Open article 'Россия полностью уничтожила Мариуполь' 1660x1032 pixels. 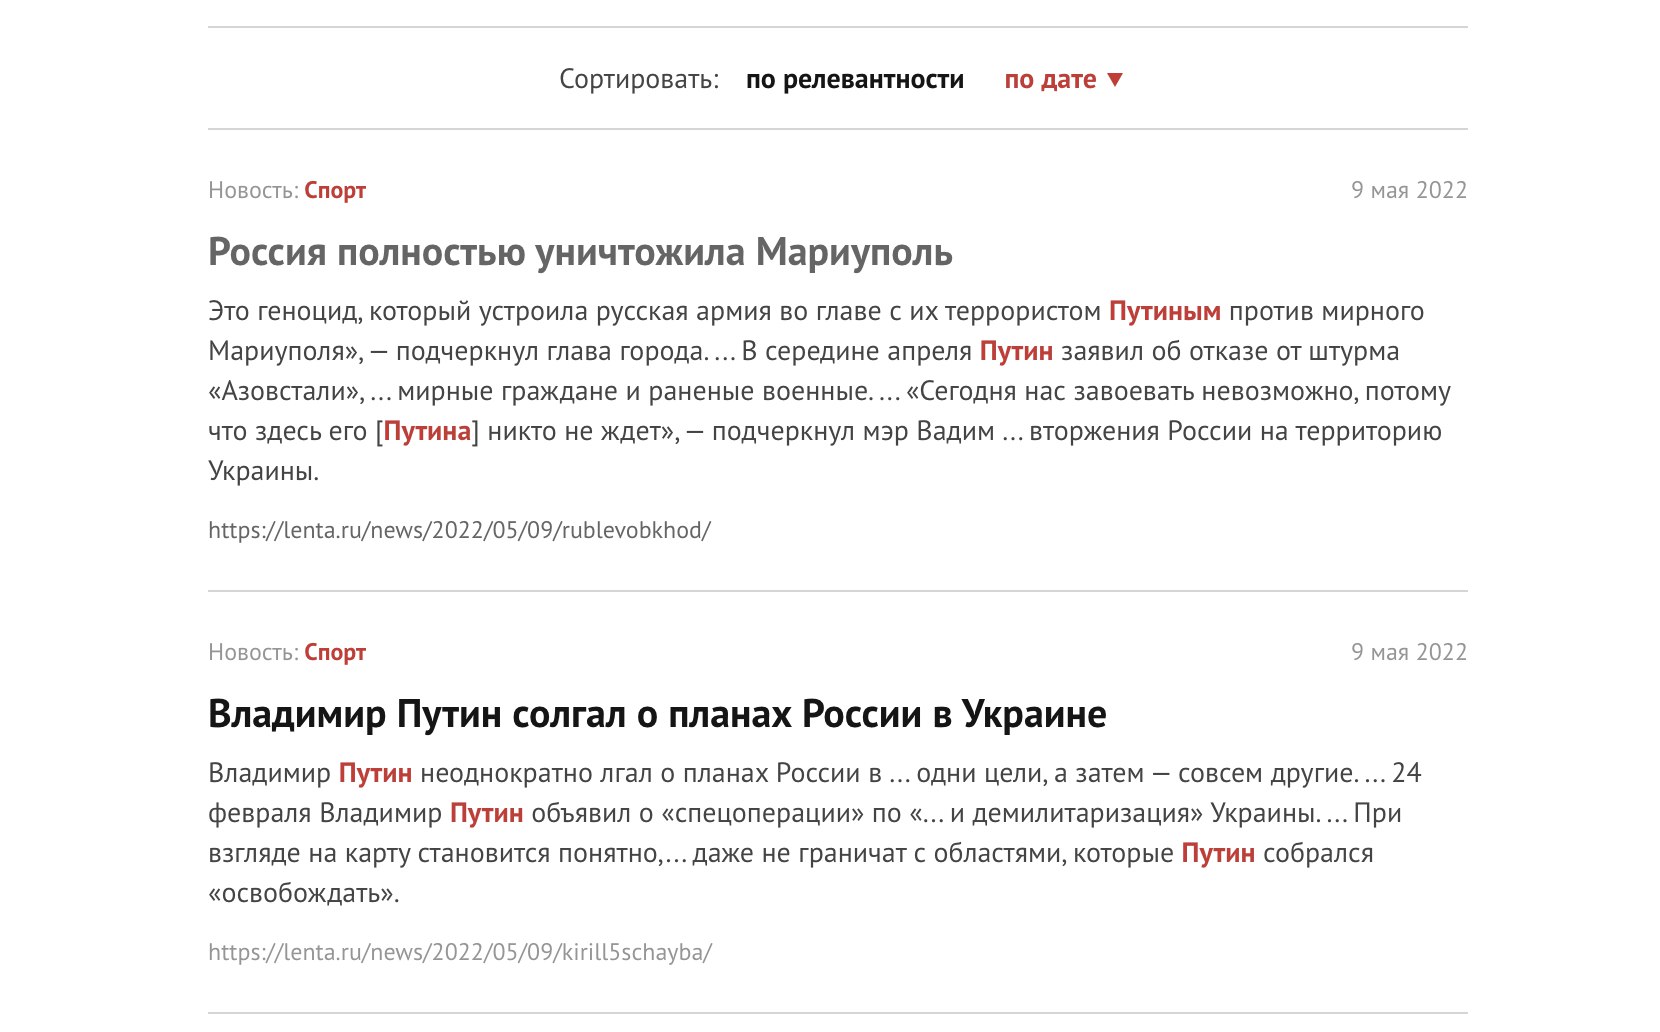[x=578, y=253]
